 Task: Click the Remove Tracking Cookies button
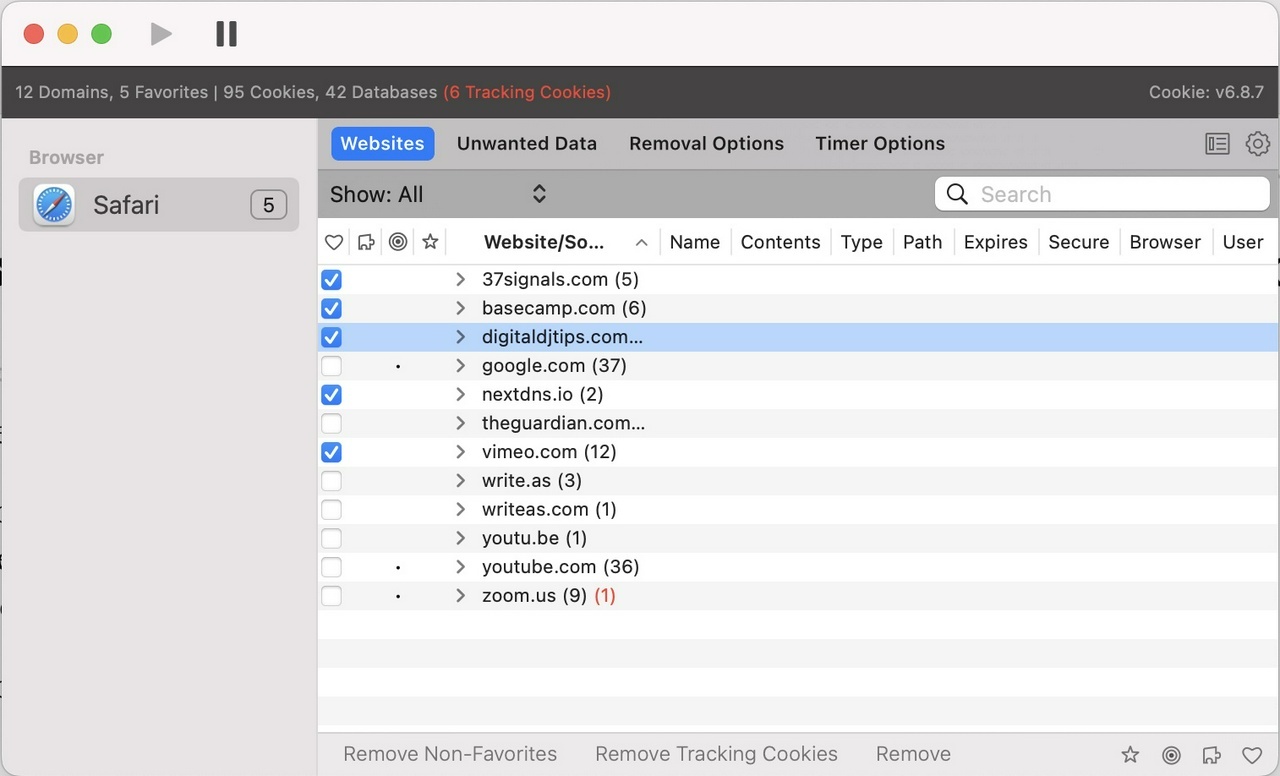(716, 754)
